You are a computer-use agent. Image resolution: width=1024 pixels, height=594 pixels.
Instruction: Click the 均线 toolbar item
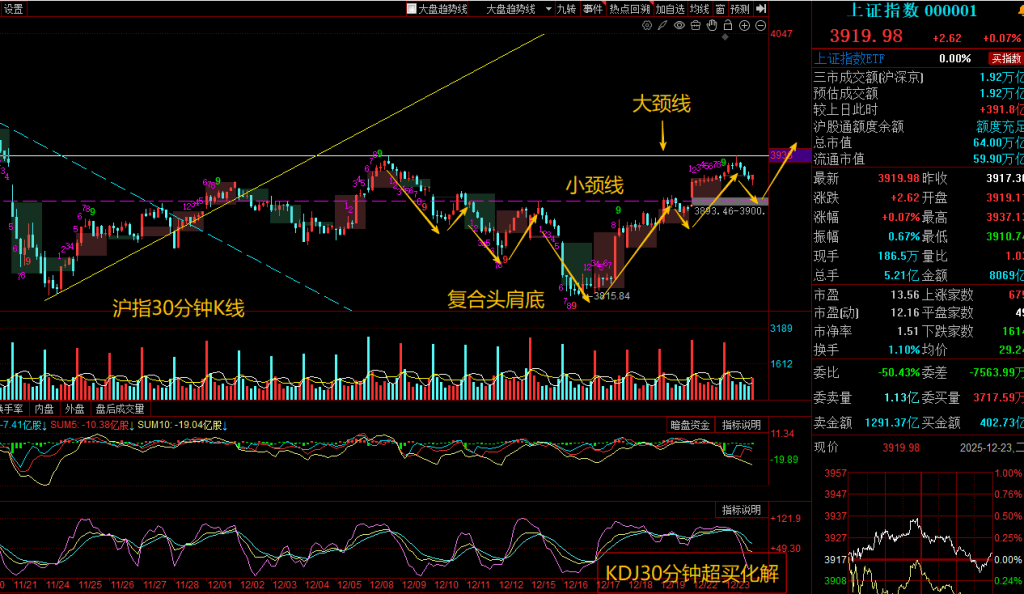click(x=699, y=9)
